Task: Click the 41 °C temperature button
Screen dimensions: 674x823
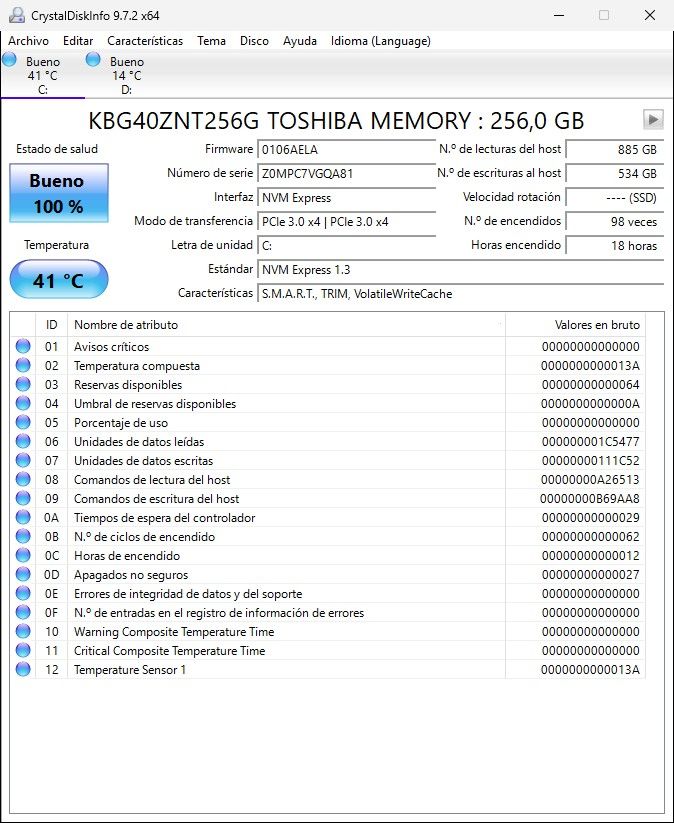Action: click(59, 280)
